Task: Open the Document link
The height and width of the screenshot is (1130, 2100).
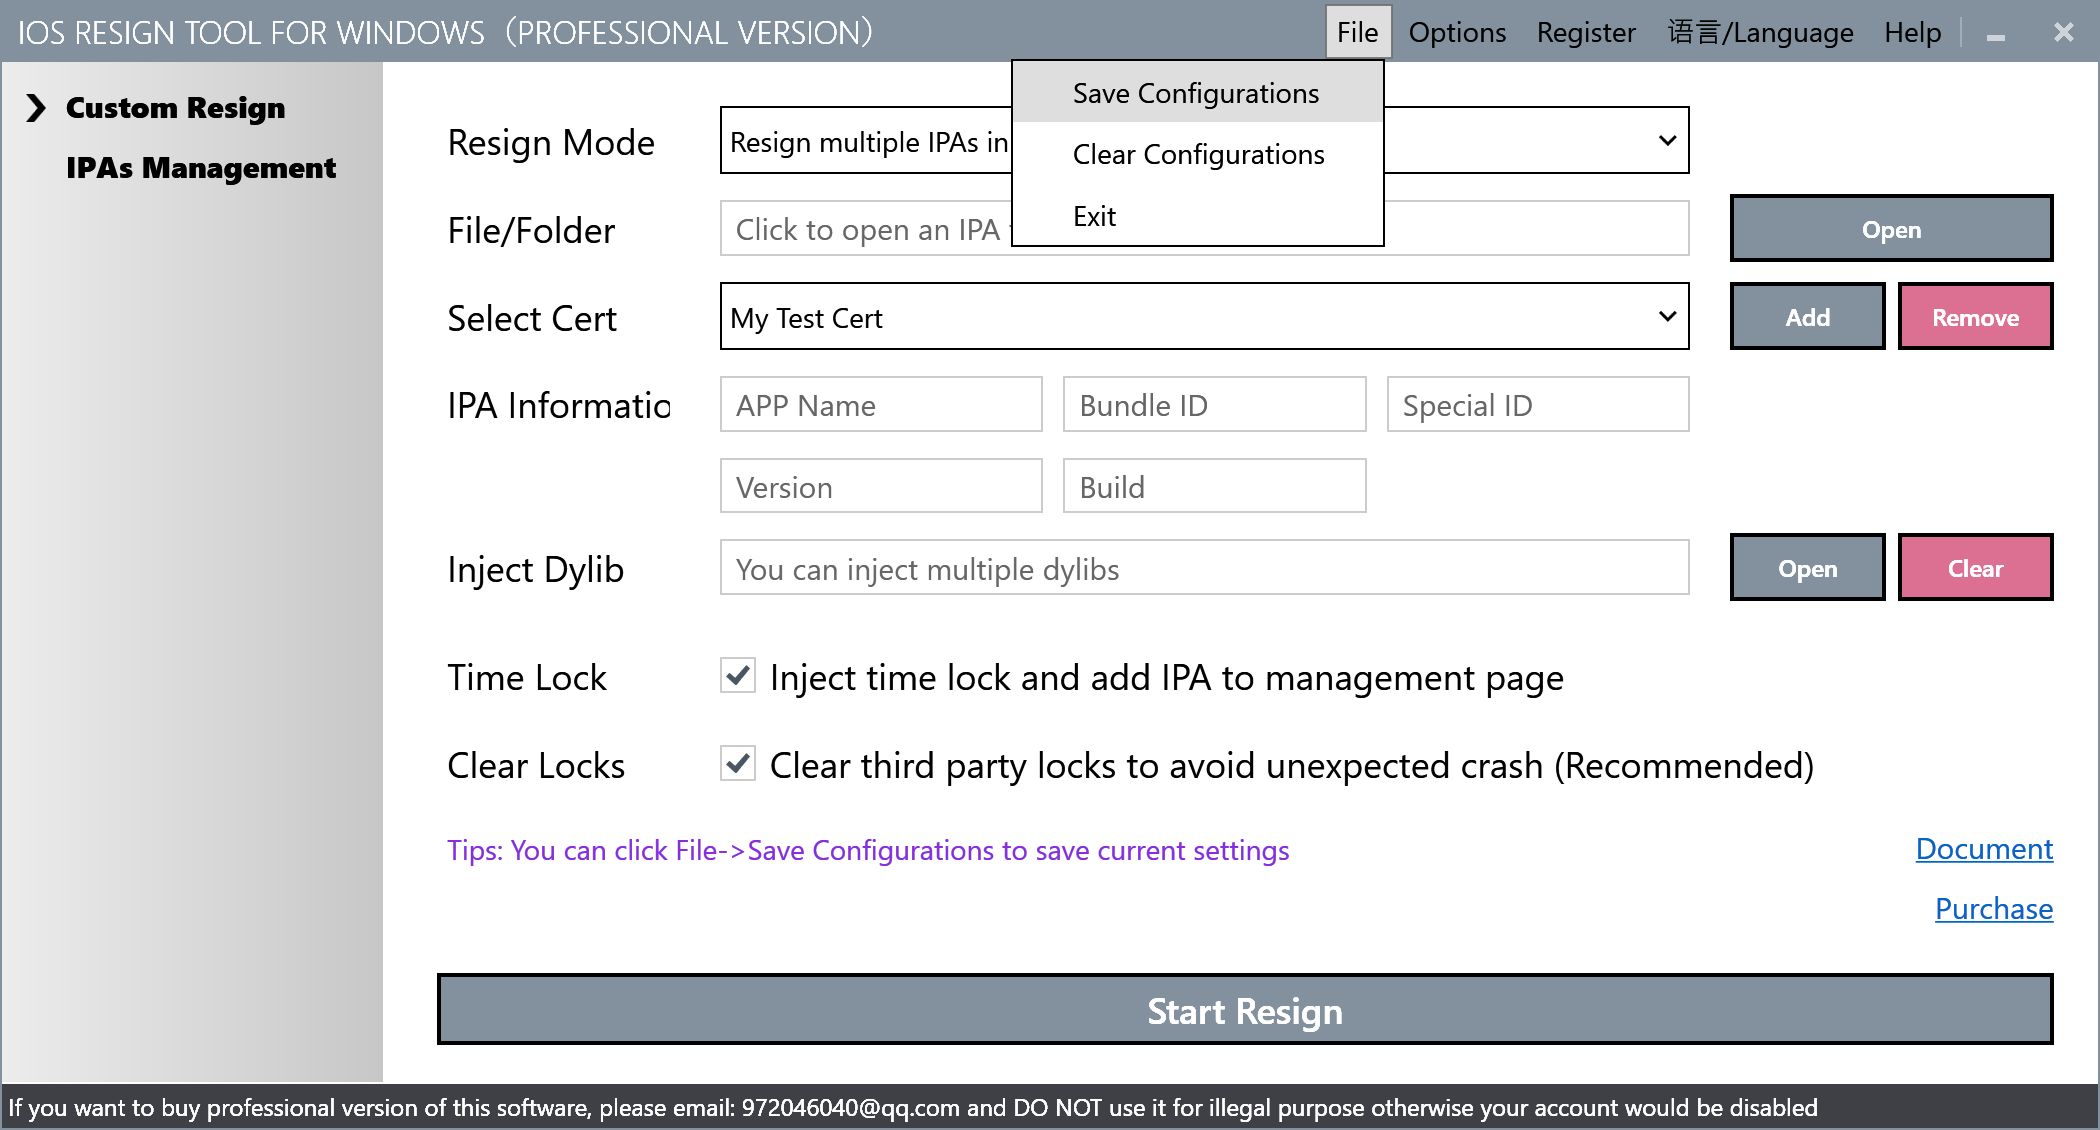Action: tap(1983, 848)
